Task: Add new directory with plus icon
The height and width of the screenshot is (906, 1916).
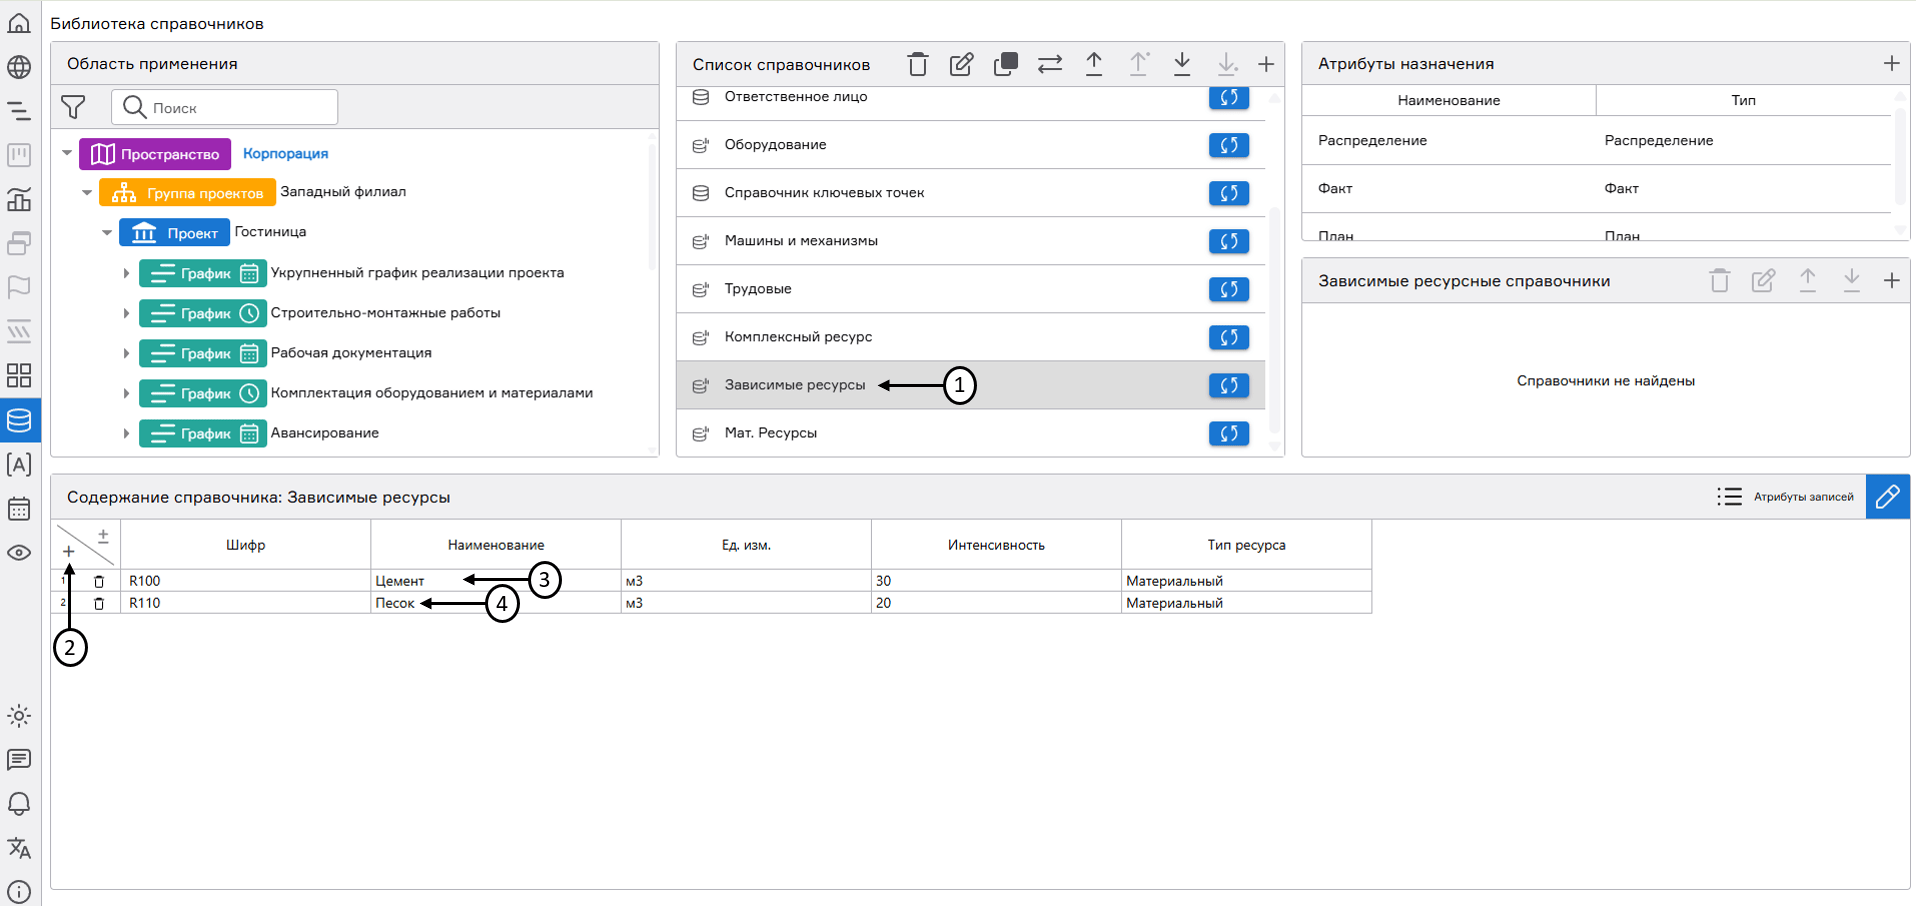Action: 1266,65
